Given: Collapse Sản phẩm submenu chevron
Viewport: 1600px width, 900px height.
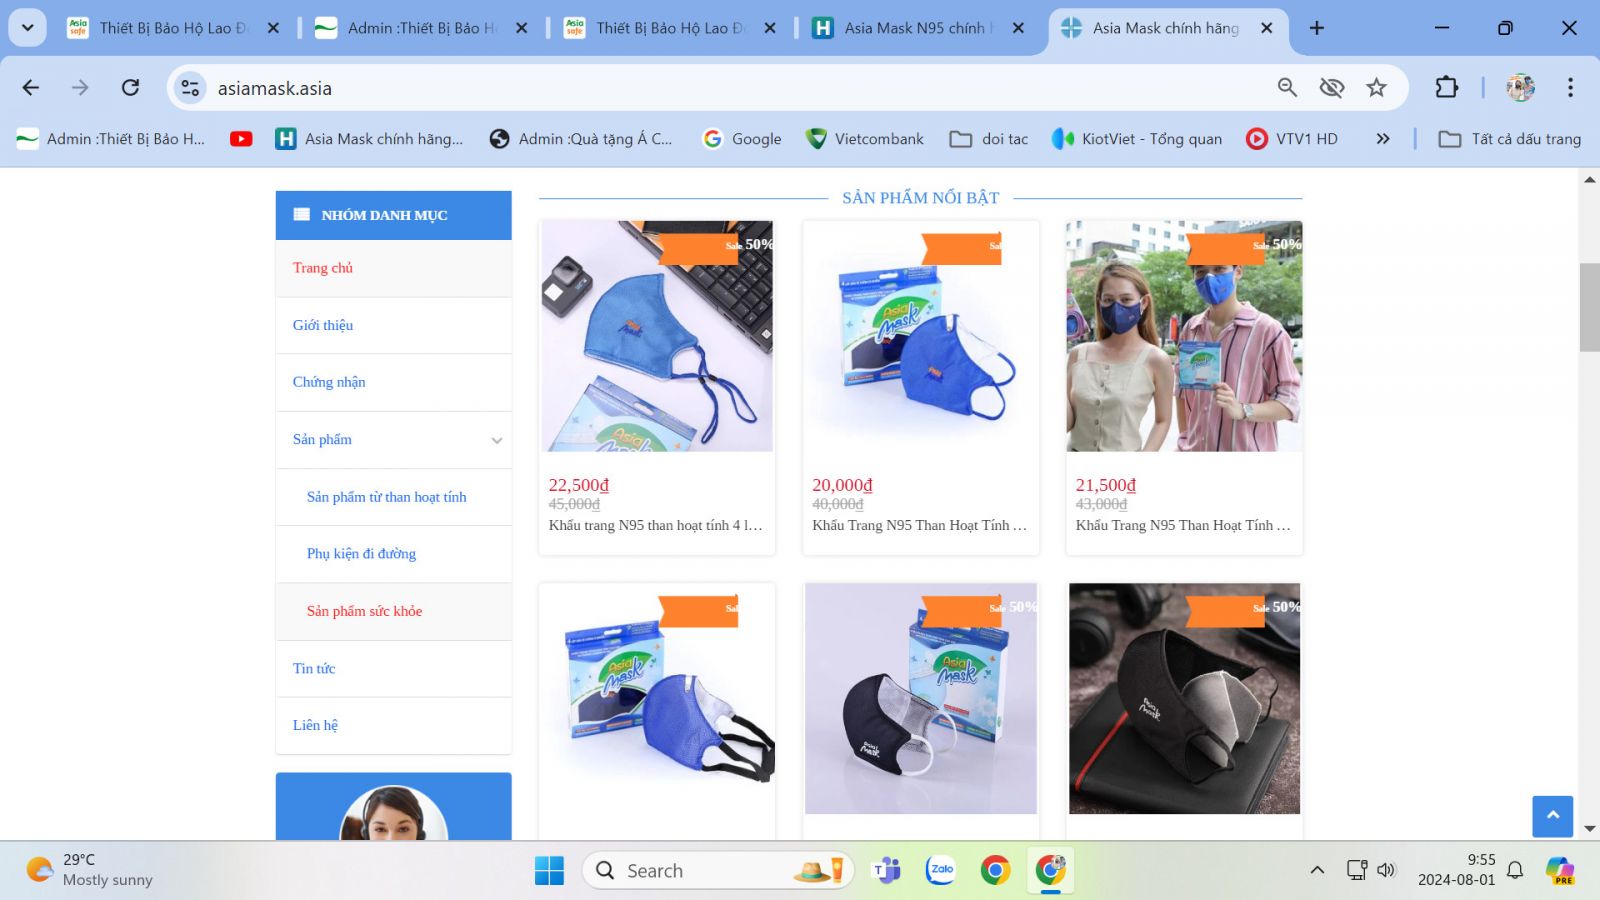Looking at the screenshot, I should (497, 440).
